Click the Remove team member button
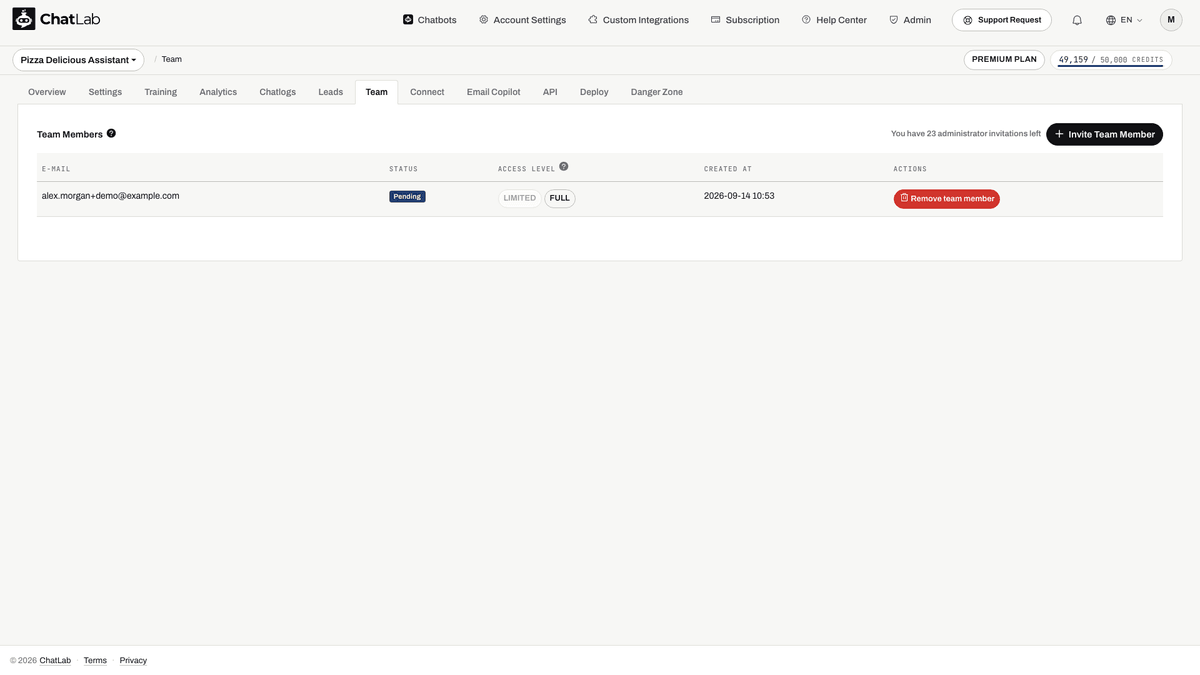The image size is (1200, 675). point(947,199)
